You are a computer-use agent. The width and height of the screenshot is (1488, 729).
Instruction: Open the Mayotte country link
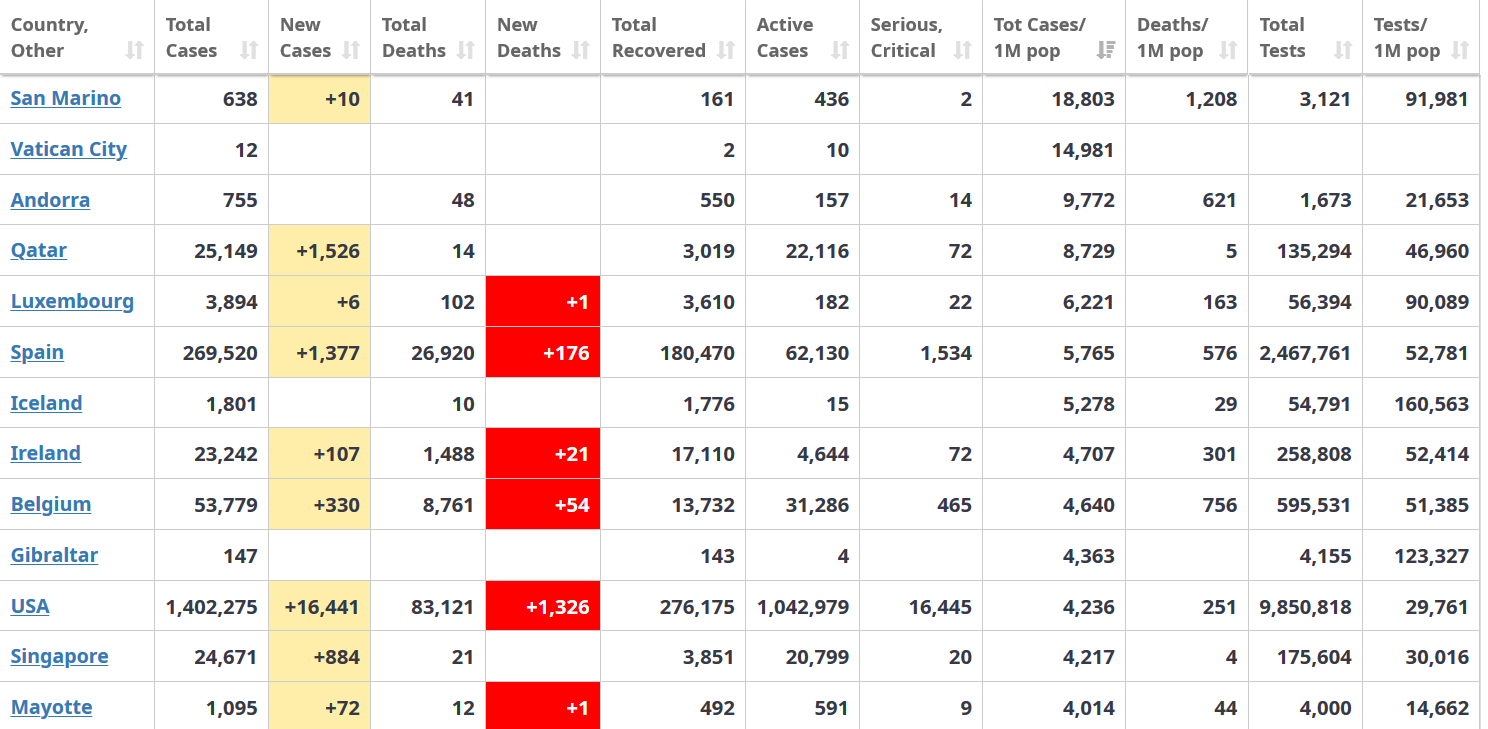point(52,707)
